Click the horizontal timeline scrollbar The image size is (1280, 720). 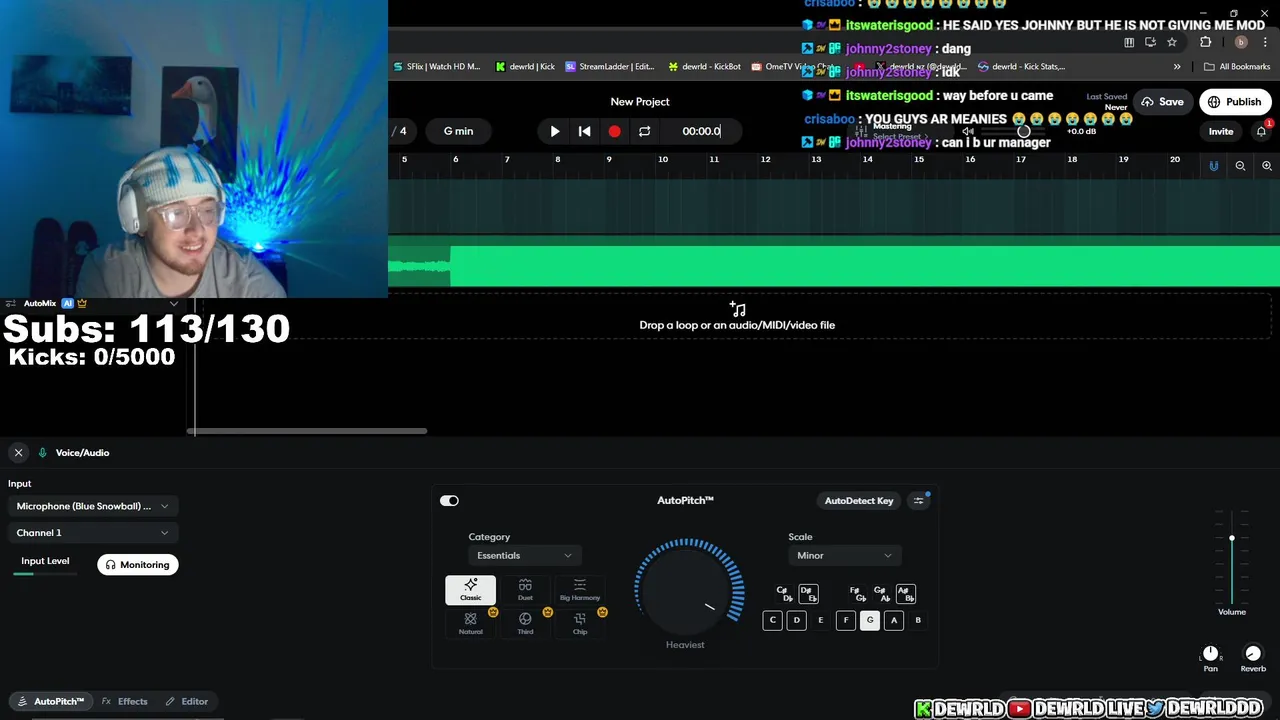(307, 431)
